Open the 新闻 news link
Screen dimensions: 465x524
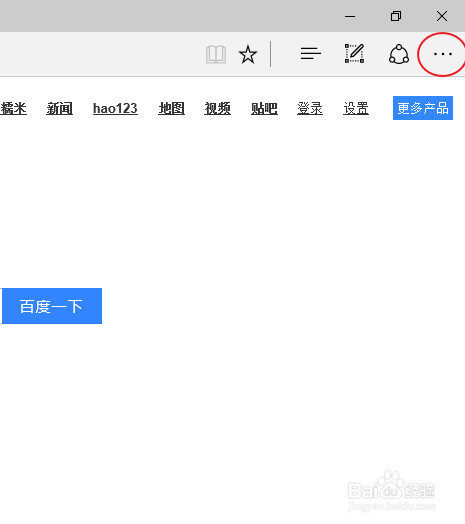[x=59, y=109]
